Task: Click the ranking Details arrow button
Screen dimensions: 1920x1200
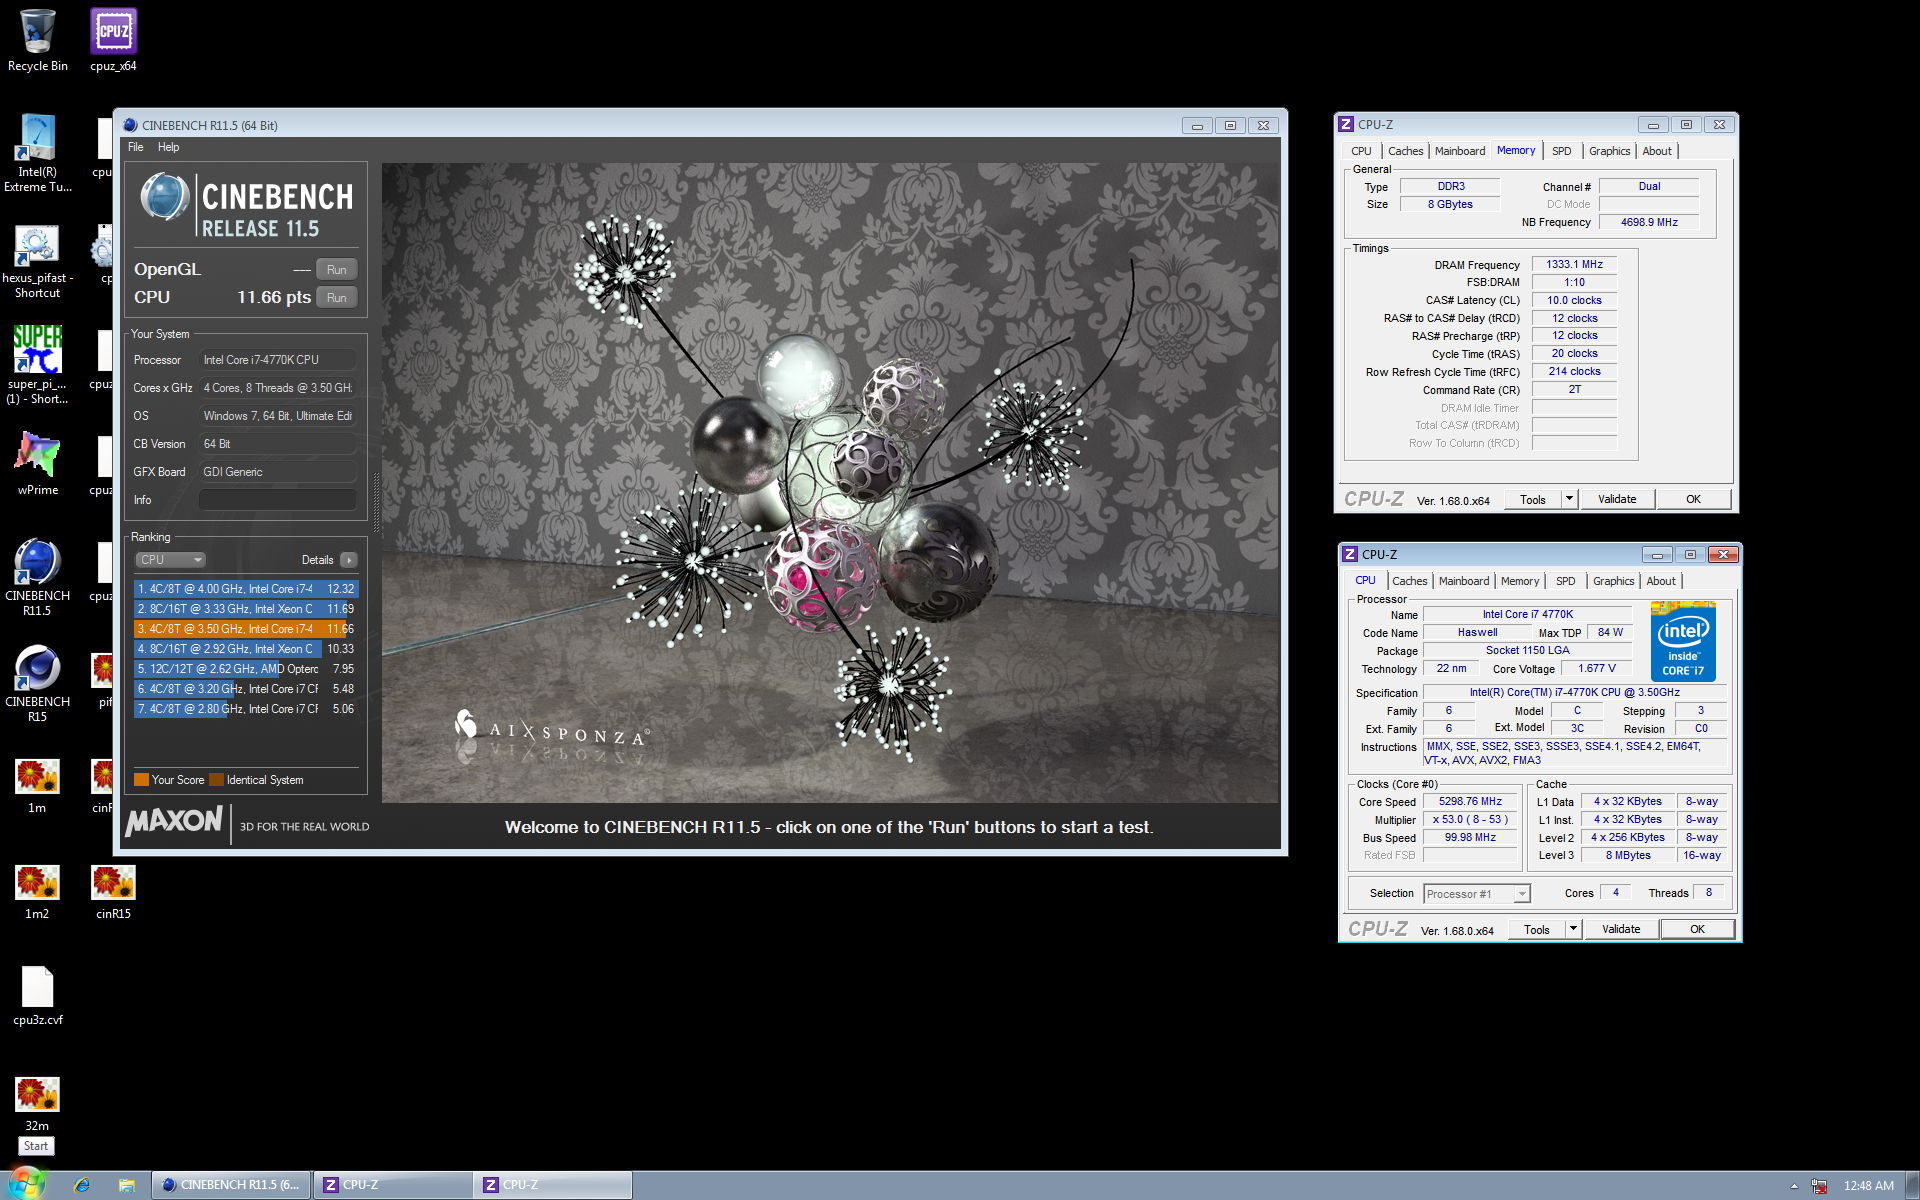Action: 348,560
